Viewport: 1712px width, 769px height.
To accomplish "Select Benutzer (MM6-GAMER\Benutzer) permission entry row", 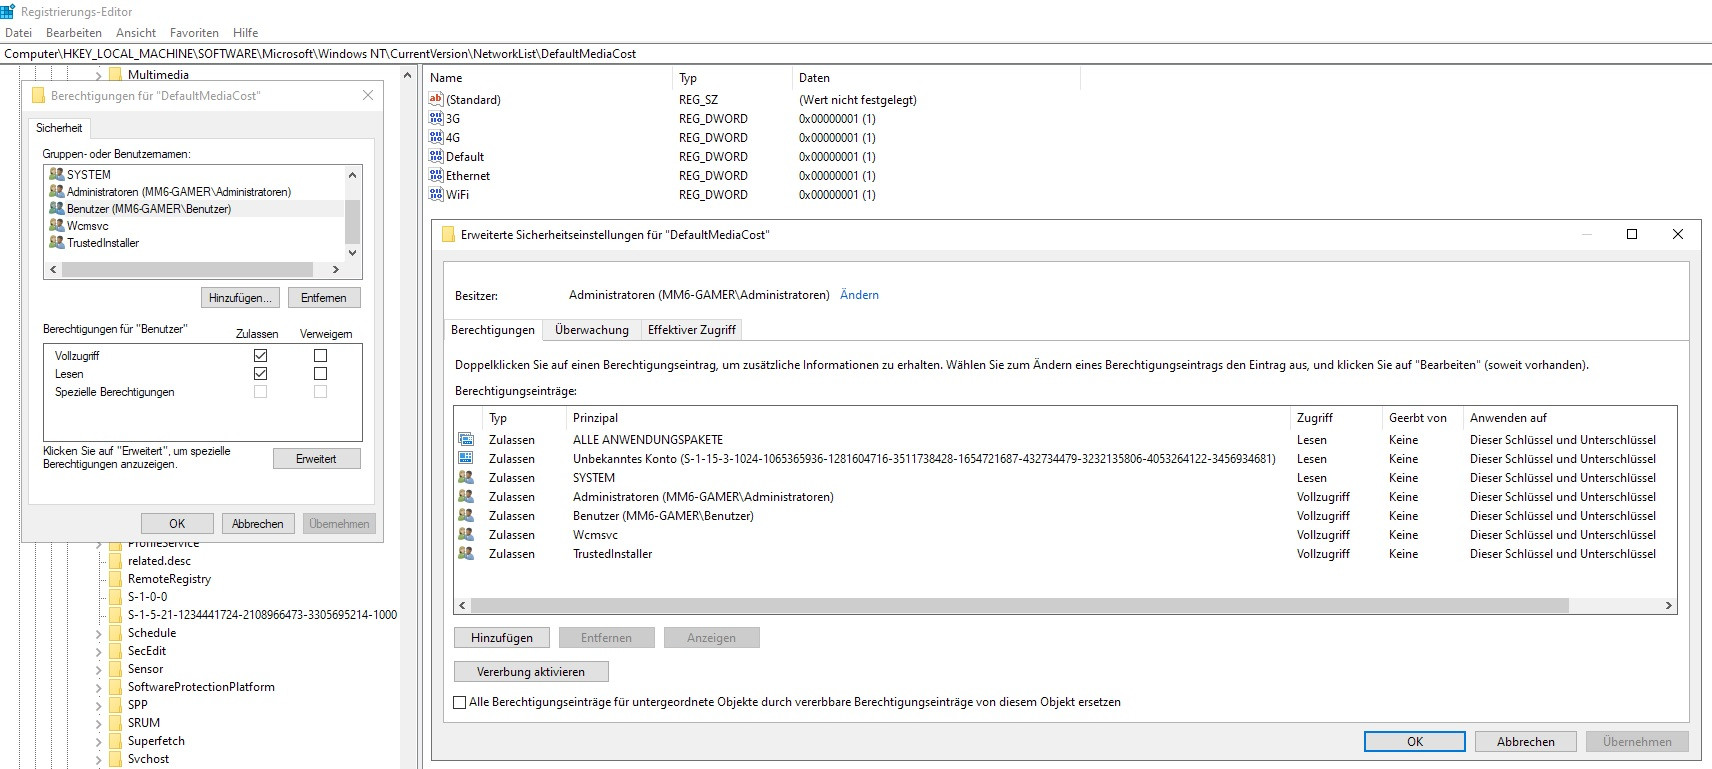I will coord(1065,516).
